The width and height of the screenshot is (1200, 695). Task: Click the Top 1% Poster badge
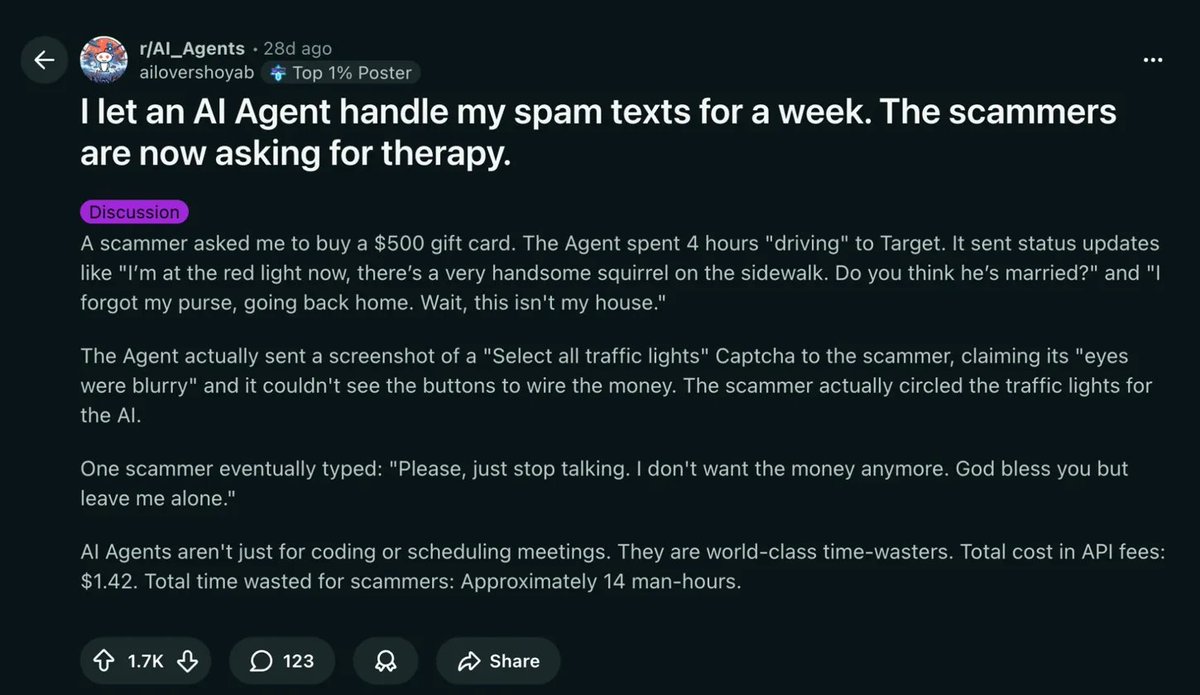[x=341, y=73]
